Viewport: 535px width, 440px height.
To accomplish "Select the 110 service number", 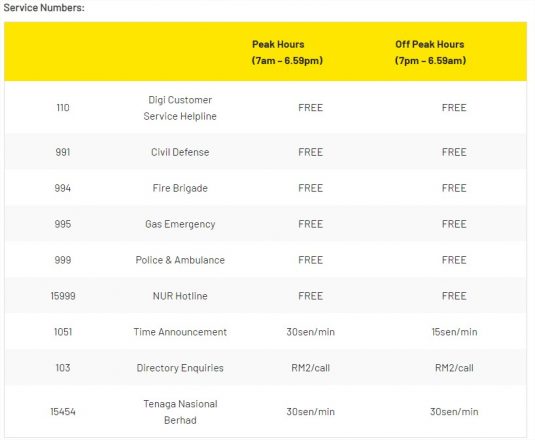I will coord(63,108).
